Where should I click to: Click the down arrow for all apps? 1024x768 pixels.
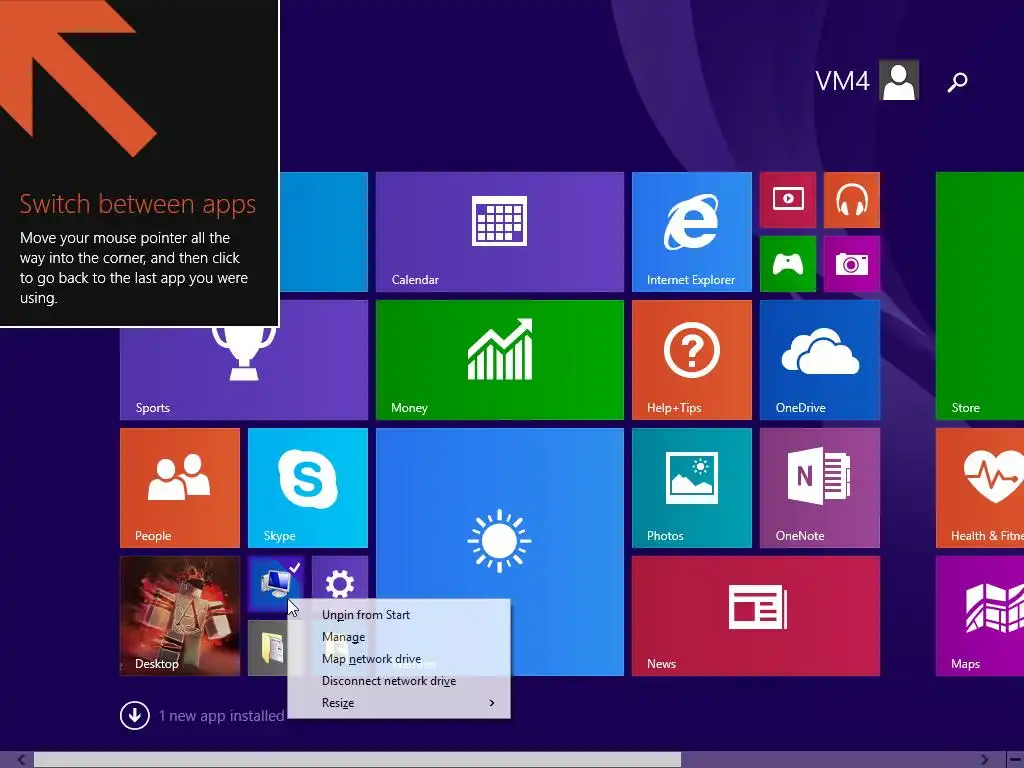point(135,716)
